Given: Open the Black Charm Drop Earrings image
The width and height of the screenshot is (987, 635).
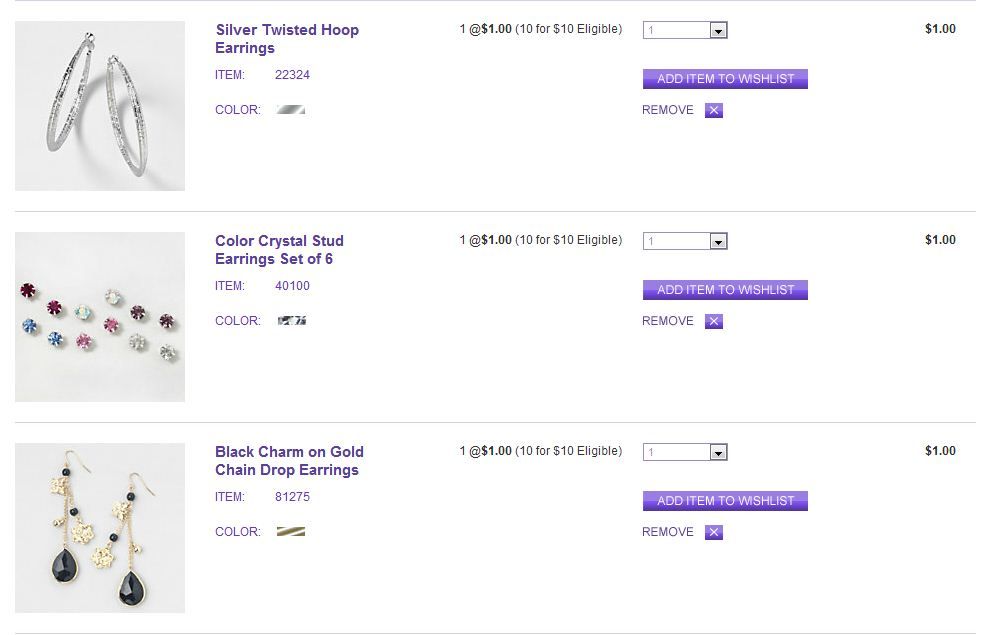Looking at the screenshot, I should 100,528.
